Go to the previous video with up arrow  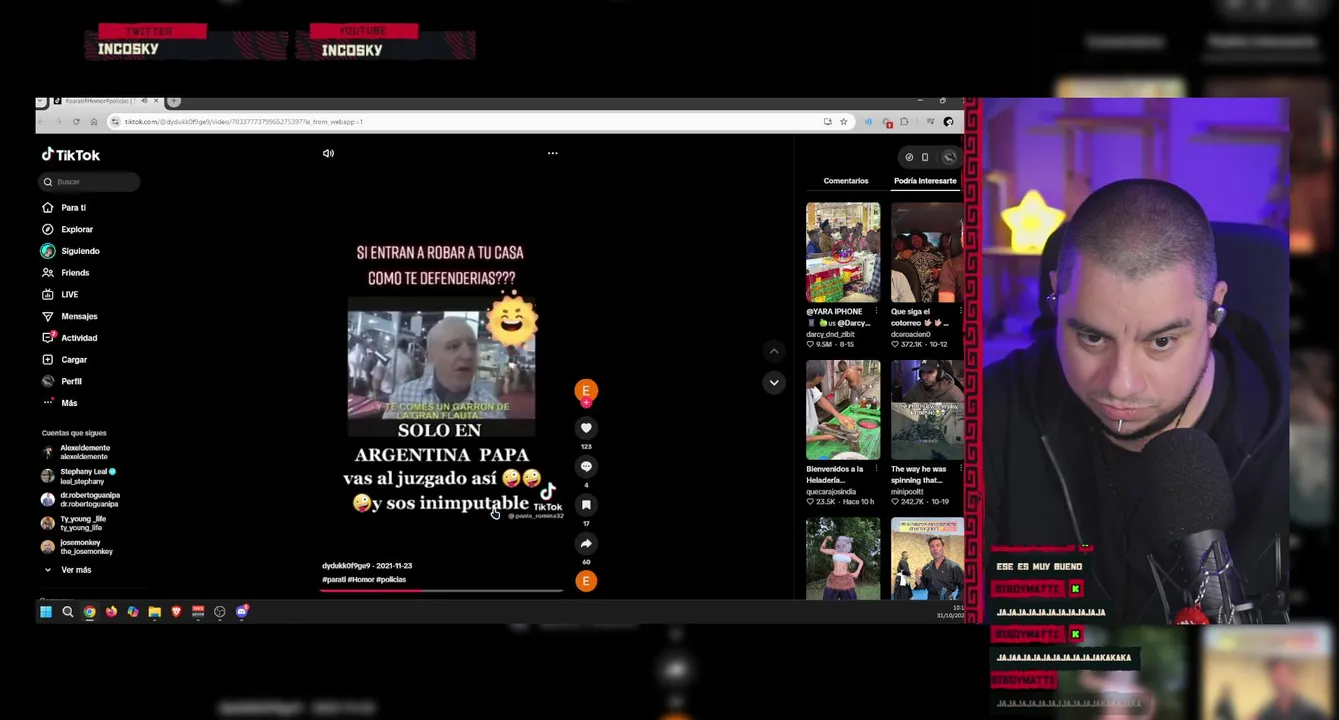pos(773,351)
